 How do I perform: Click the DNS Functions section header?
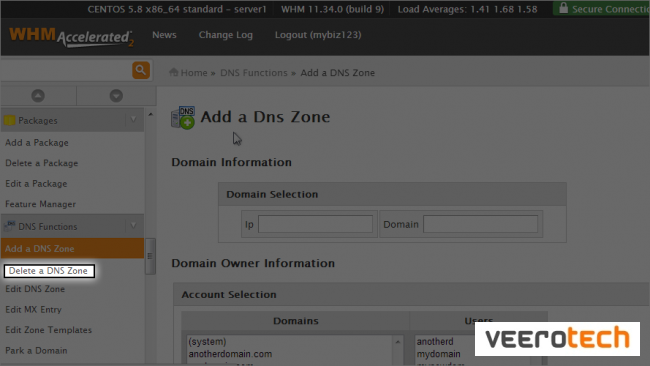(72, 226)
